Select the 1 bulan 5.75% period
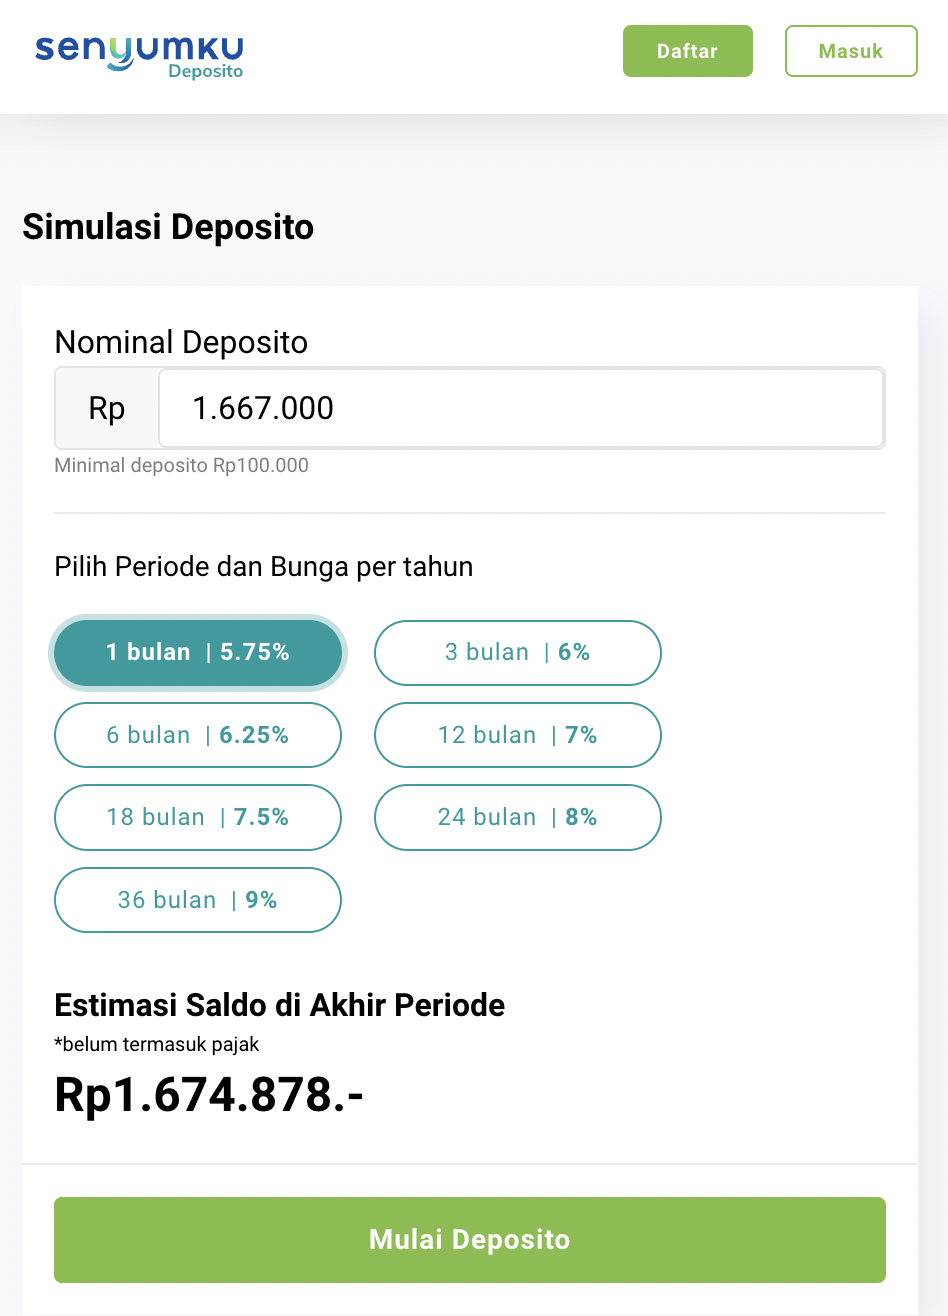 pos(198,653)
